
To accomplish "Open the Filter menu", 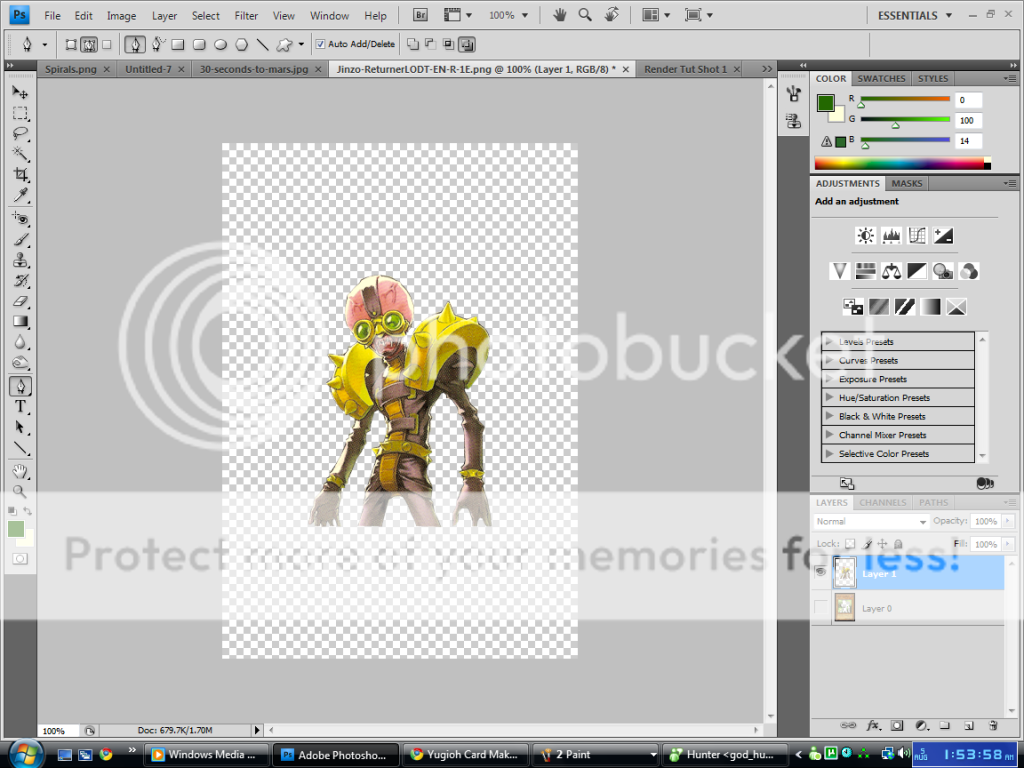I will click(246, 15).
